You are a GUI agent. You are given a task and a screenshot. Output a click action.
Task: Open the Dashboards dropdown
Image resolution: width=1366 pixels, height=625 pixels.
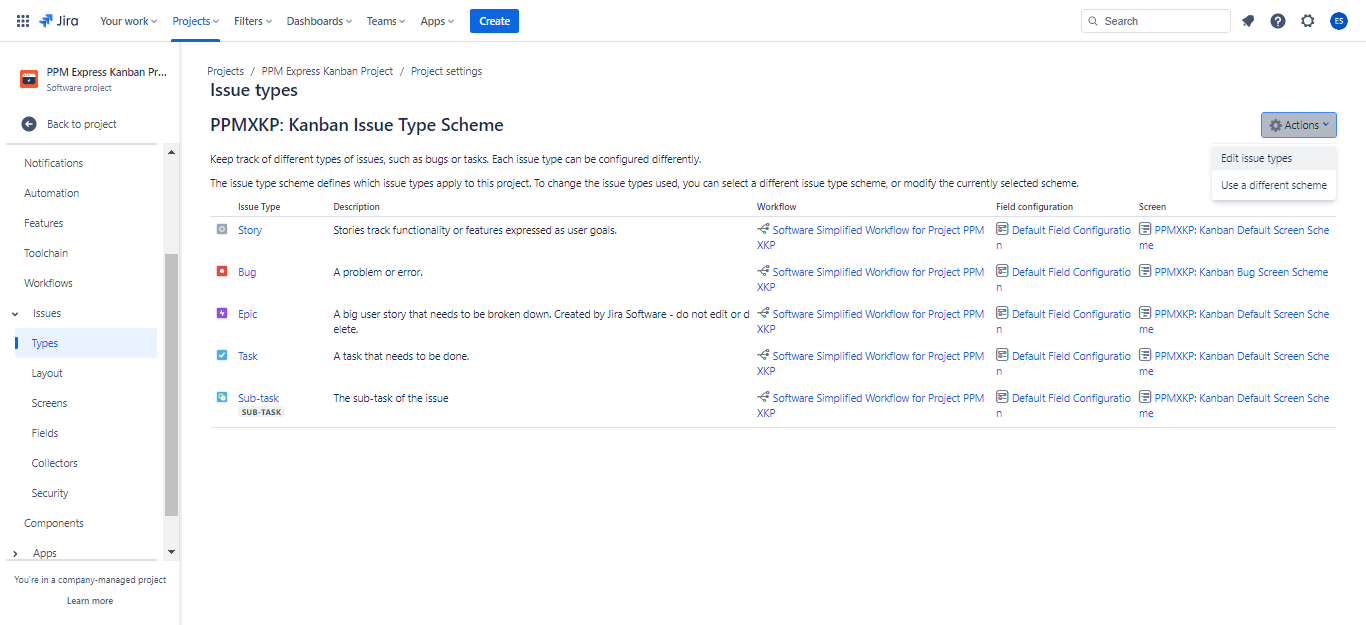(320, 21)
